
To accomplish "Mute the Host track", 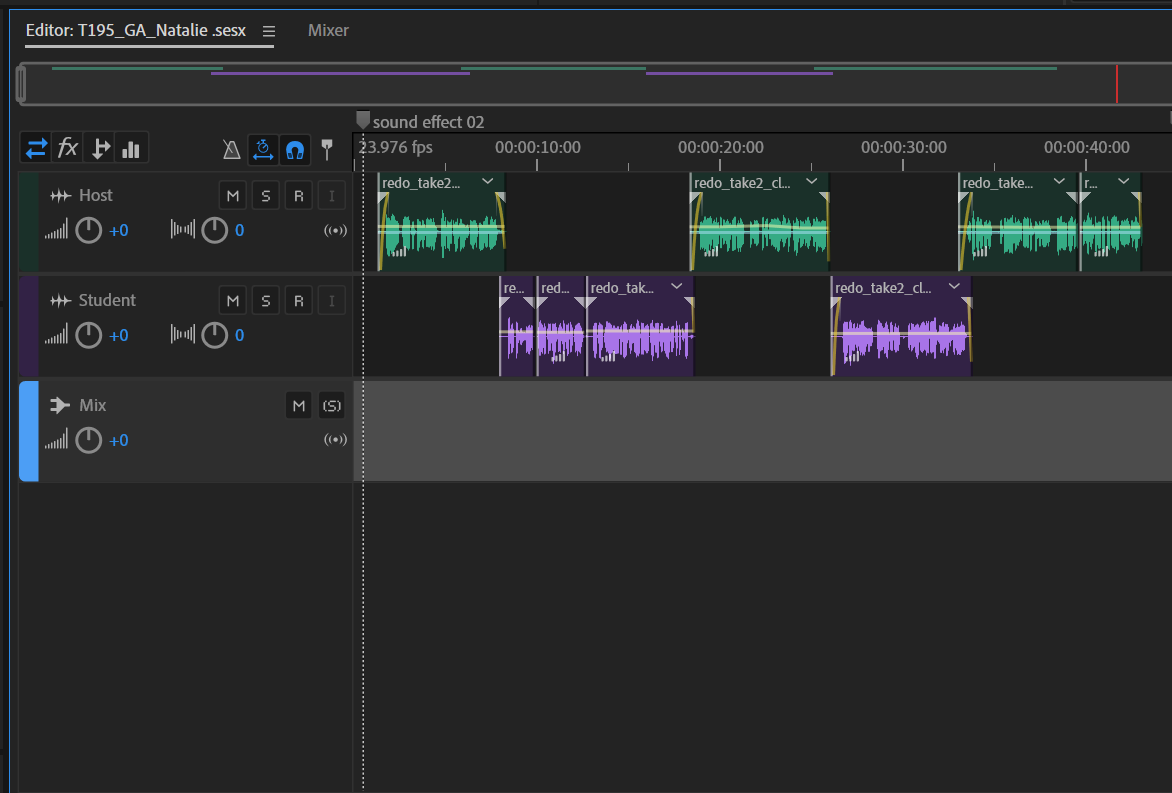I will point(233,196).
